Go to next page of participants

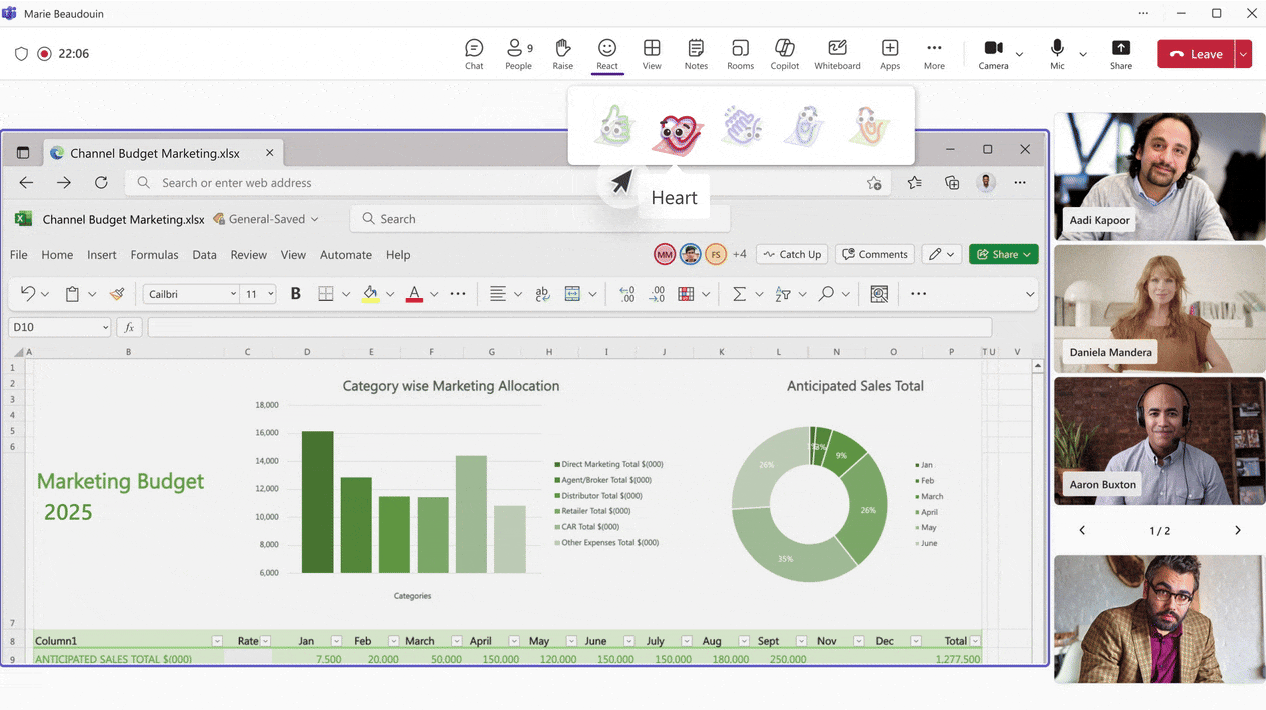pos(1237,531)
